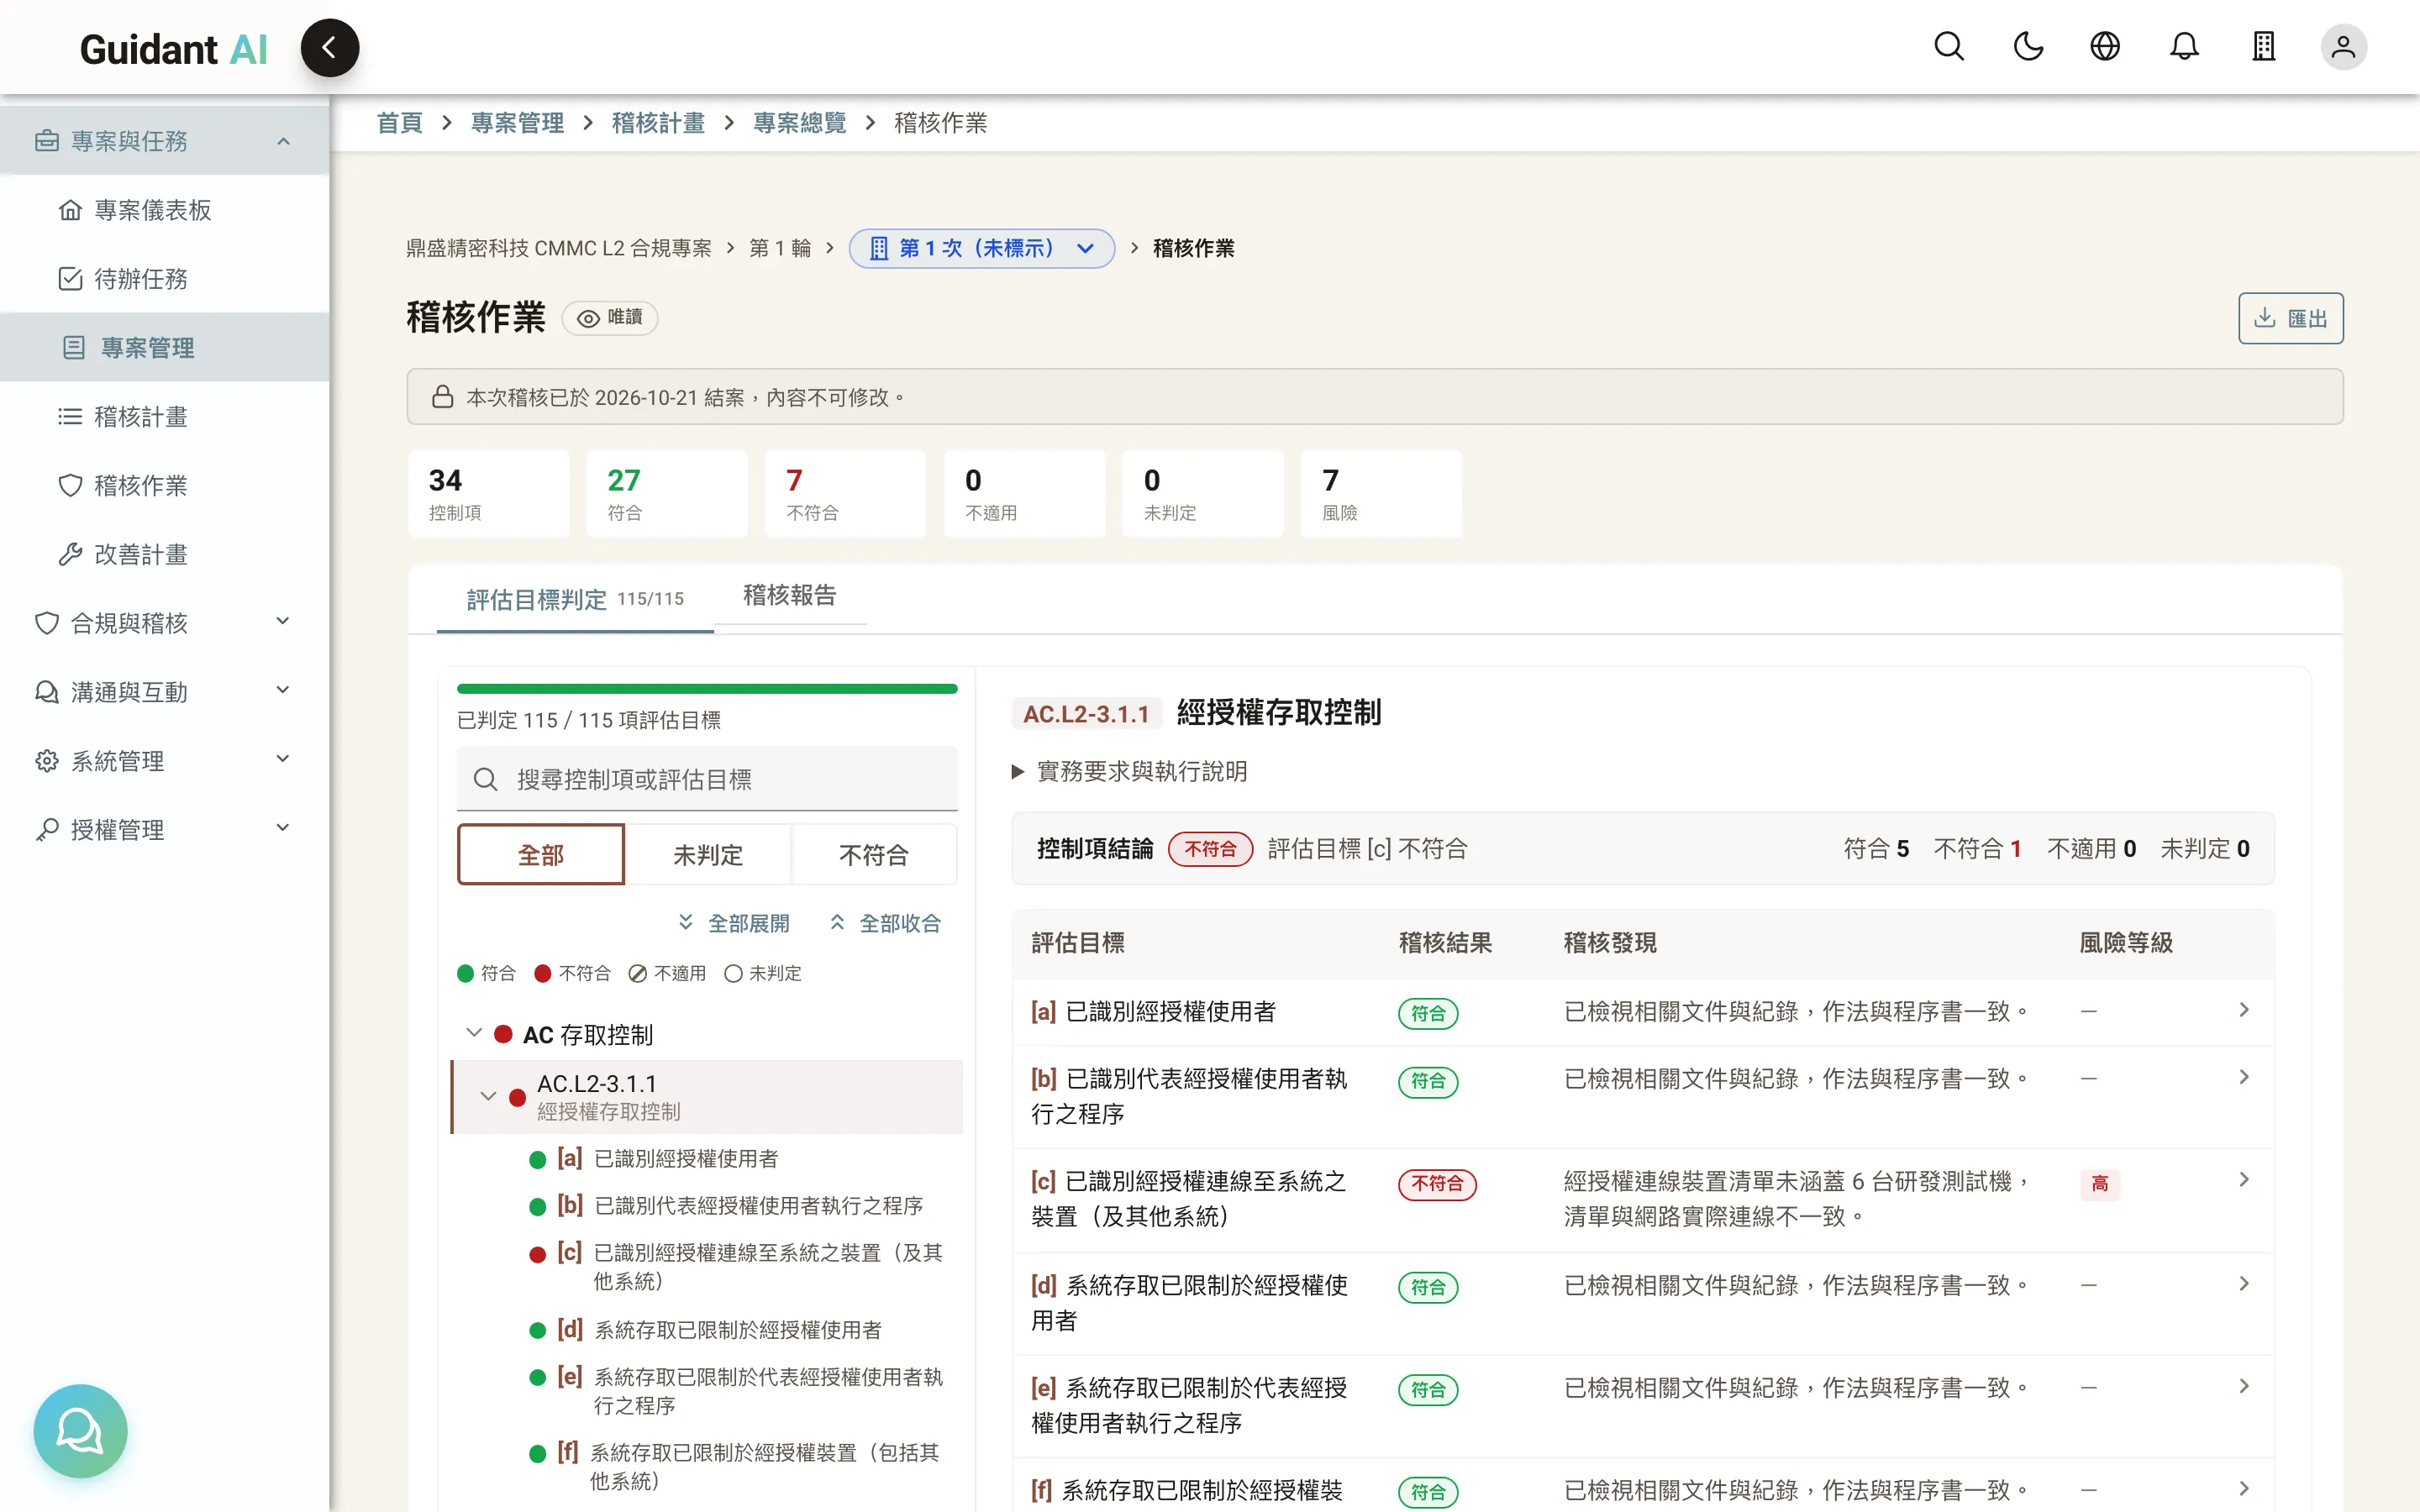Open the 第 1 次（未標示）dropdown
Screen dimensions: 2420x1512
click(981, 248)
